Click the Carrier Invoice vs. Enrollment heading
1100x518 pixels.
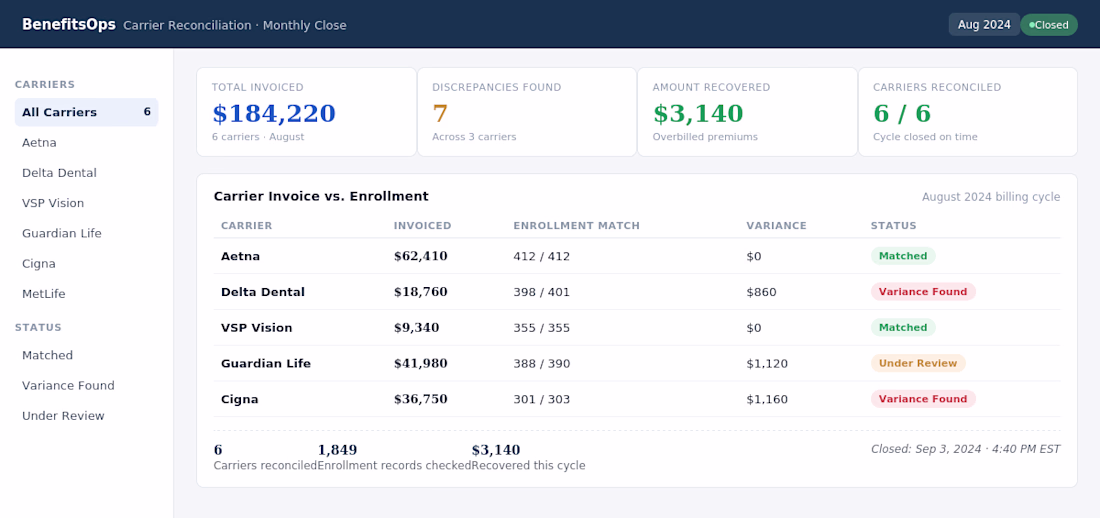[x=321, y=197]
